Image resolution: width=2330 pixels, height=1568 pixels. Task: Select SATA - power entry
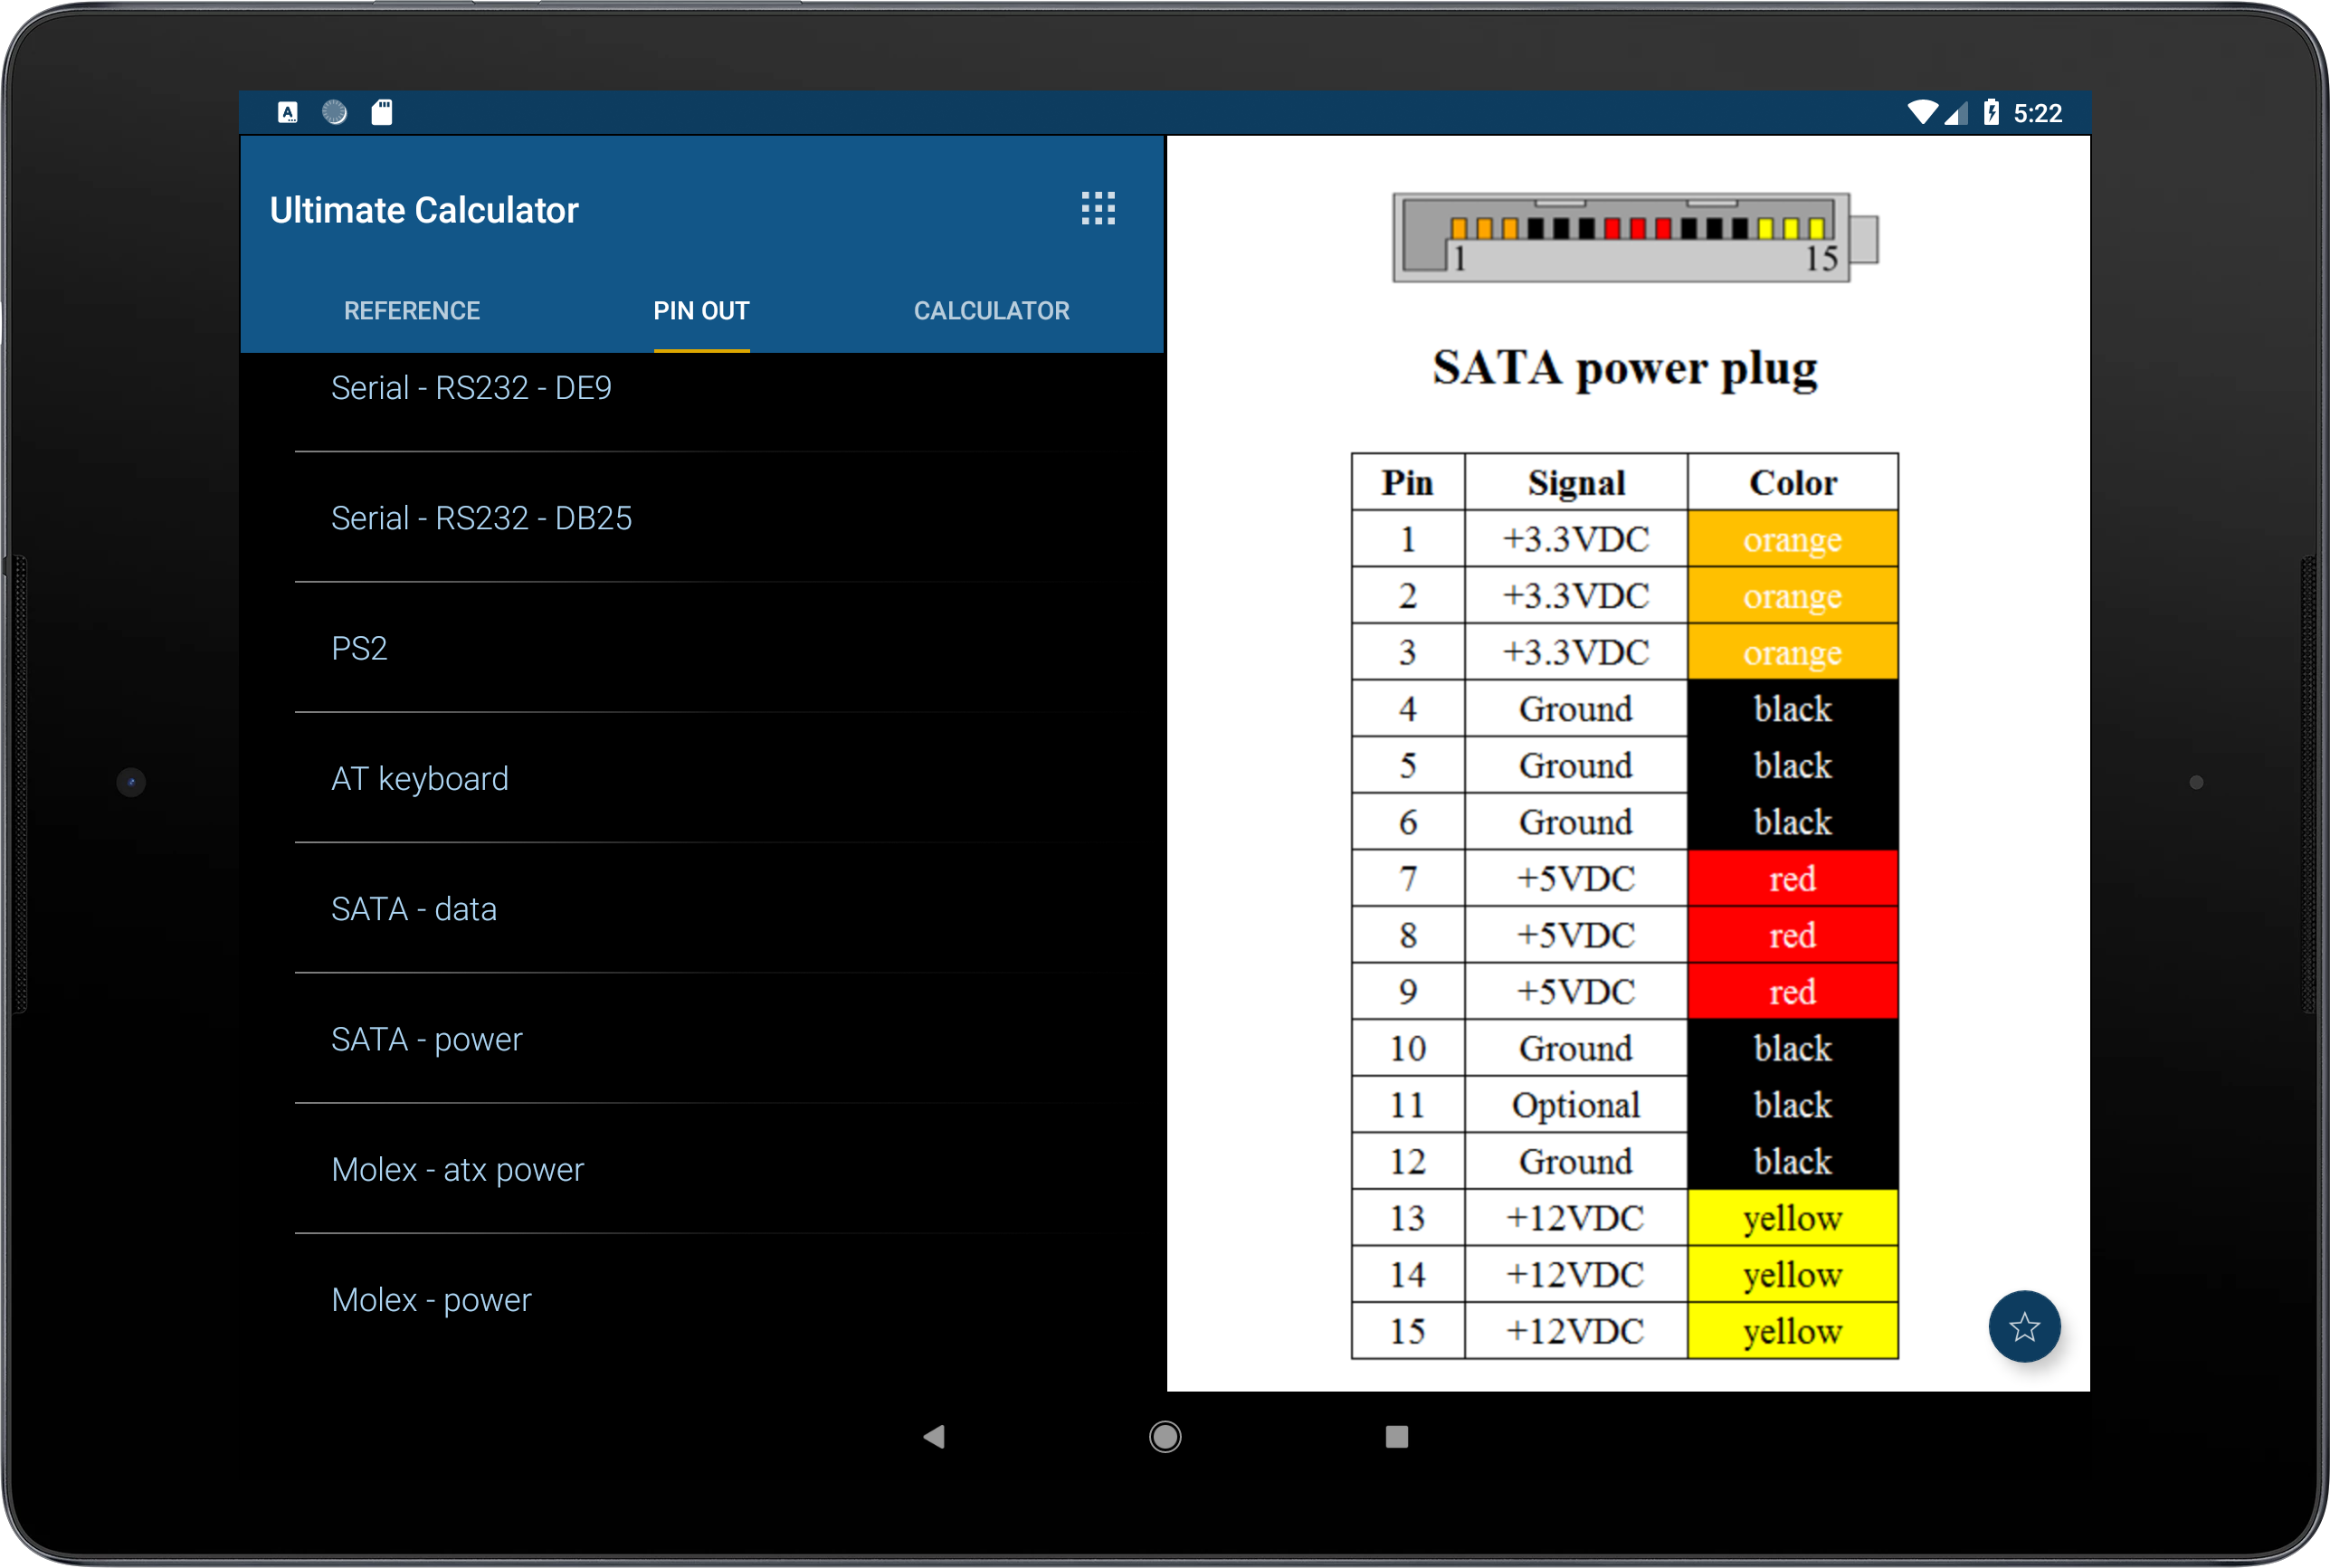426,1039
